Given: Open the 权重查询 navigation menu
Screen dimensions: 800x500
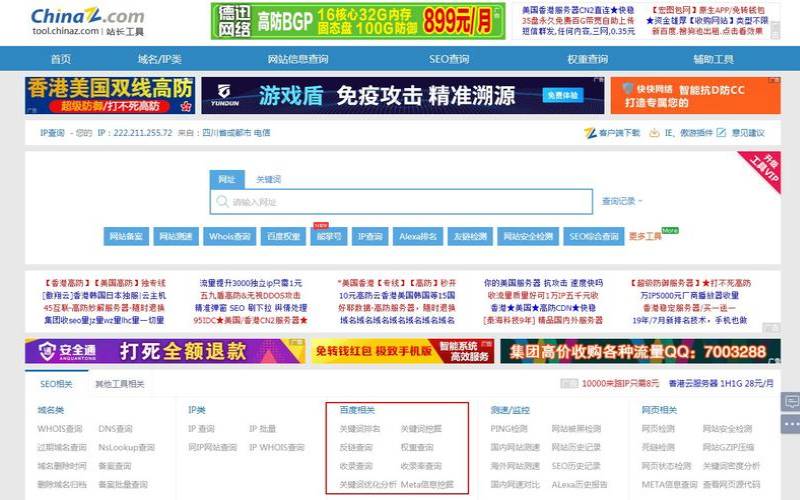Looking at the screenshot, I should pyautogui.click(x=588, y=59).
